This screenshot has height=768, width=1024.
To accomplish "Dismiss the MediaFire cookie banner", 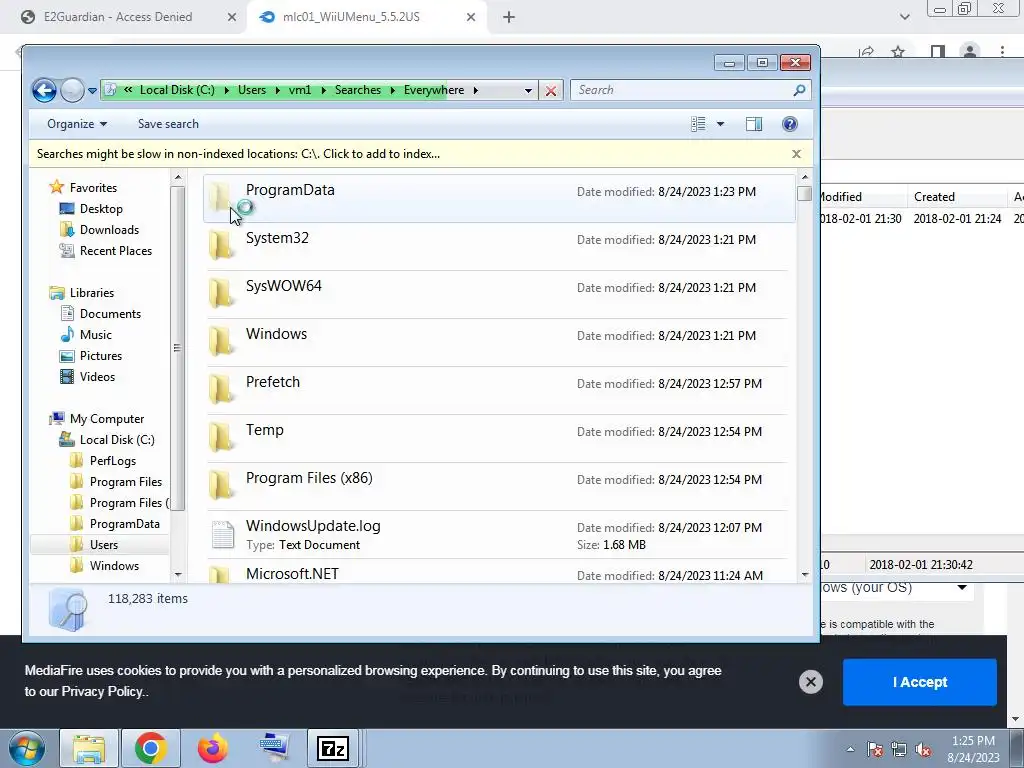I will coord(810,682).
